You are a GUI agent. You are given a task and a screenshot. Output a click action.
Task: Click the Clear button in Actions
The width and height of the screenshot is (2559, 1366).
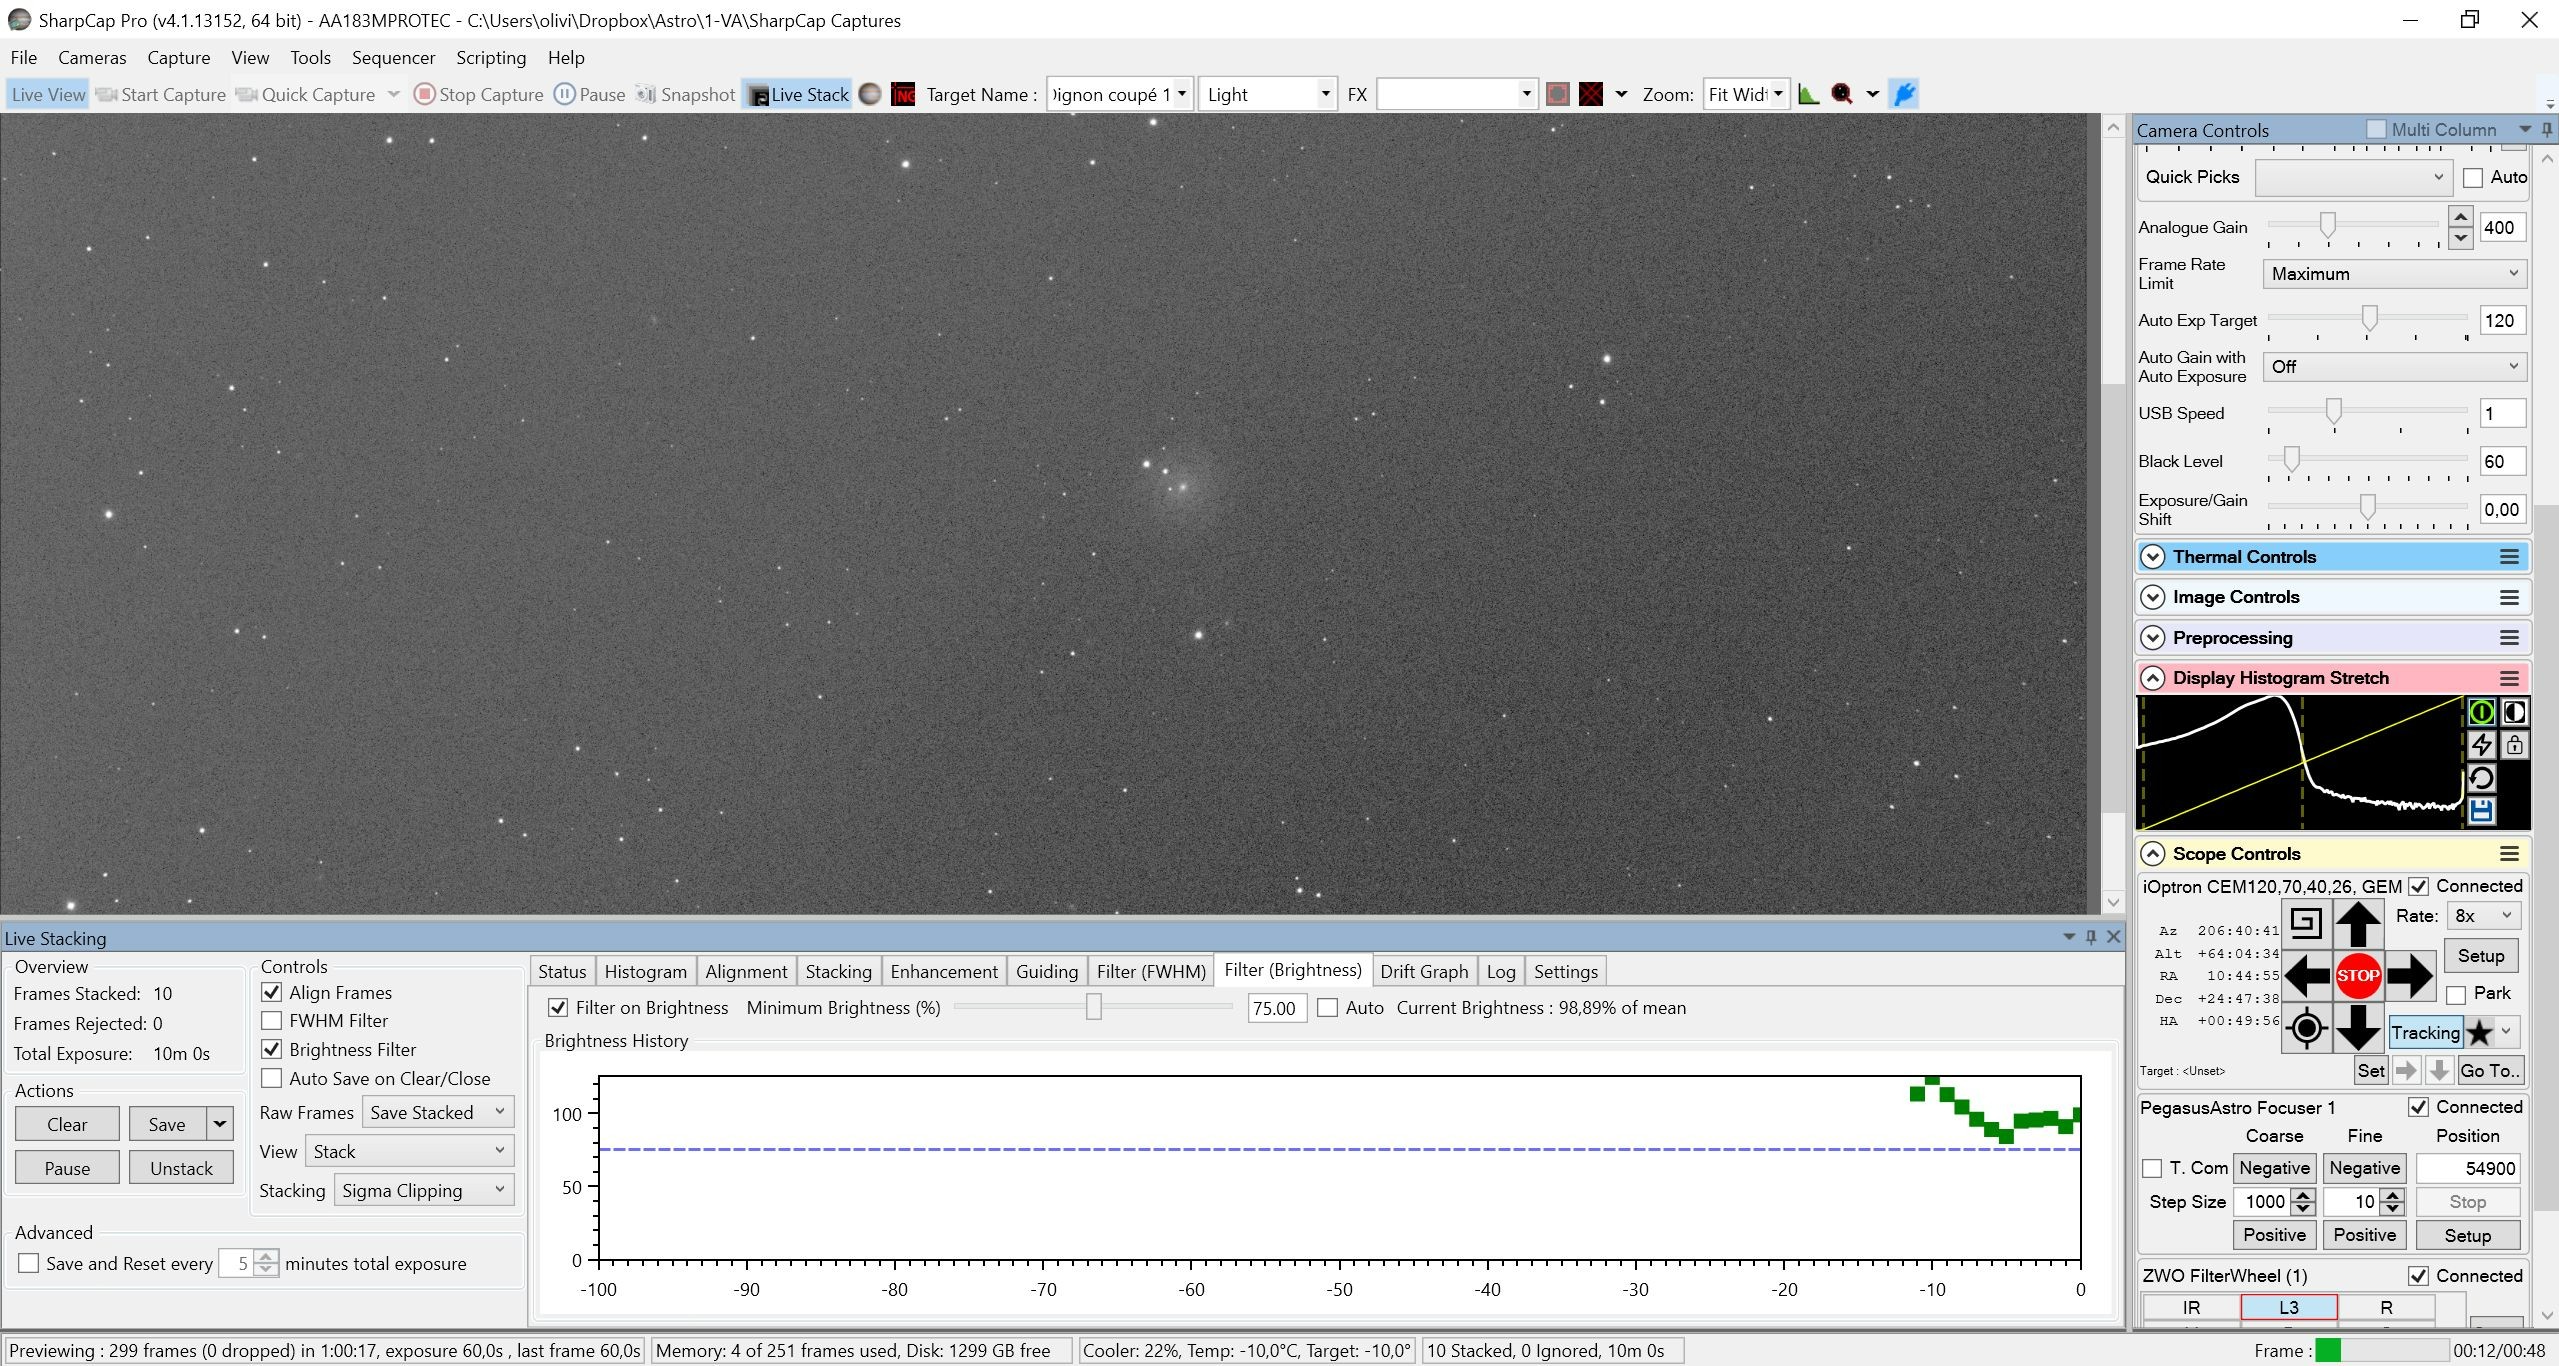point(67,1124)
